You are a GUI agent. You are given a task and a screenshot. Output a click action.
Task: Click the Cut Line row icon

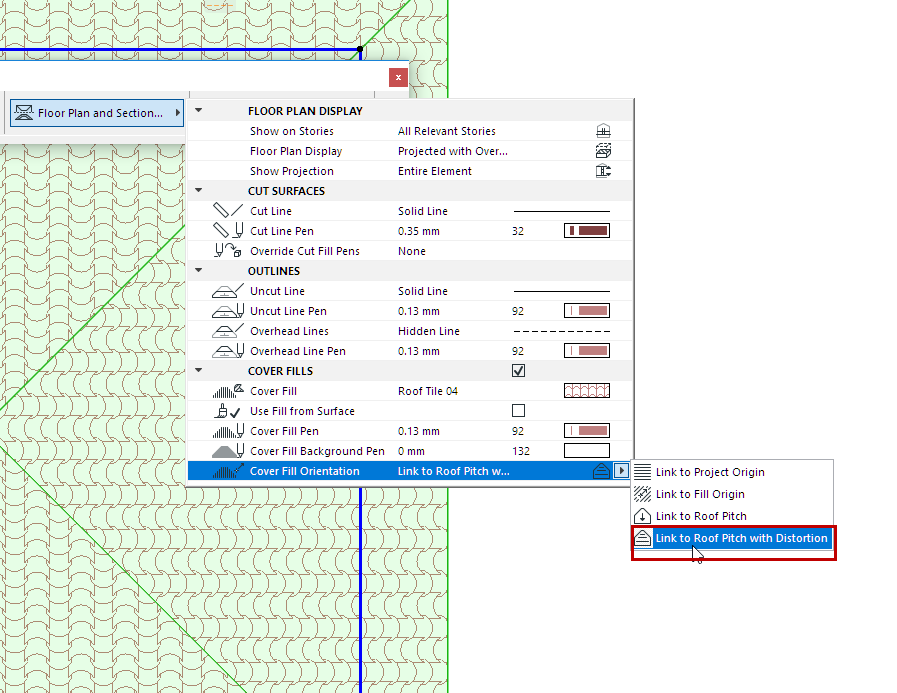pyautogui.click(x=228, y=211)
